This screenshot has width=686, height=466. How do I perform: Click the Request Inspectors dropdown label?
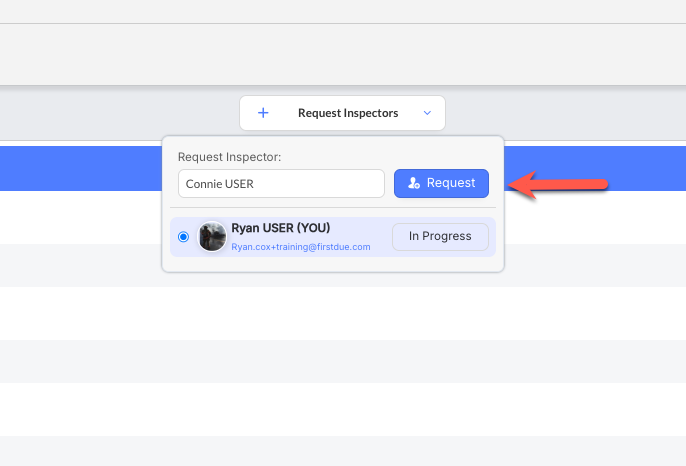(347, 113)
